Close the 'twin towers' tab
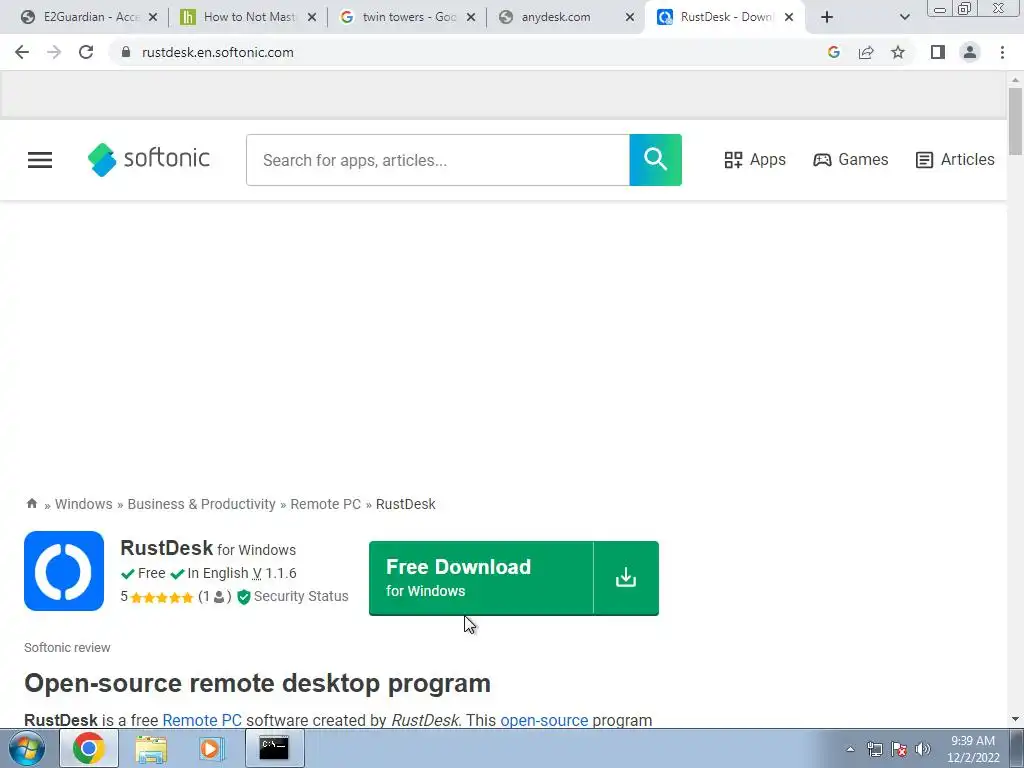The height and width of the screenshot is (768, 1024). point(471,18)
